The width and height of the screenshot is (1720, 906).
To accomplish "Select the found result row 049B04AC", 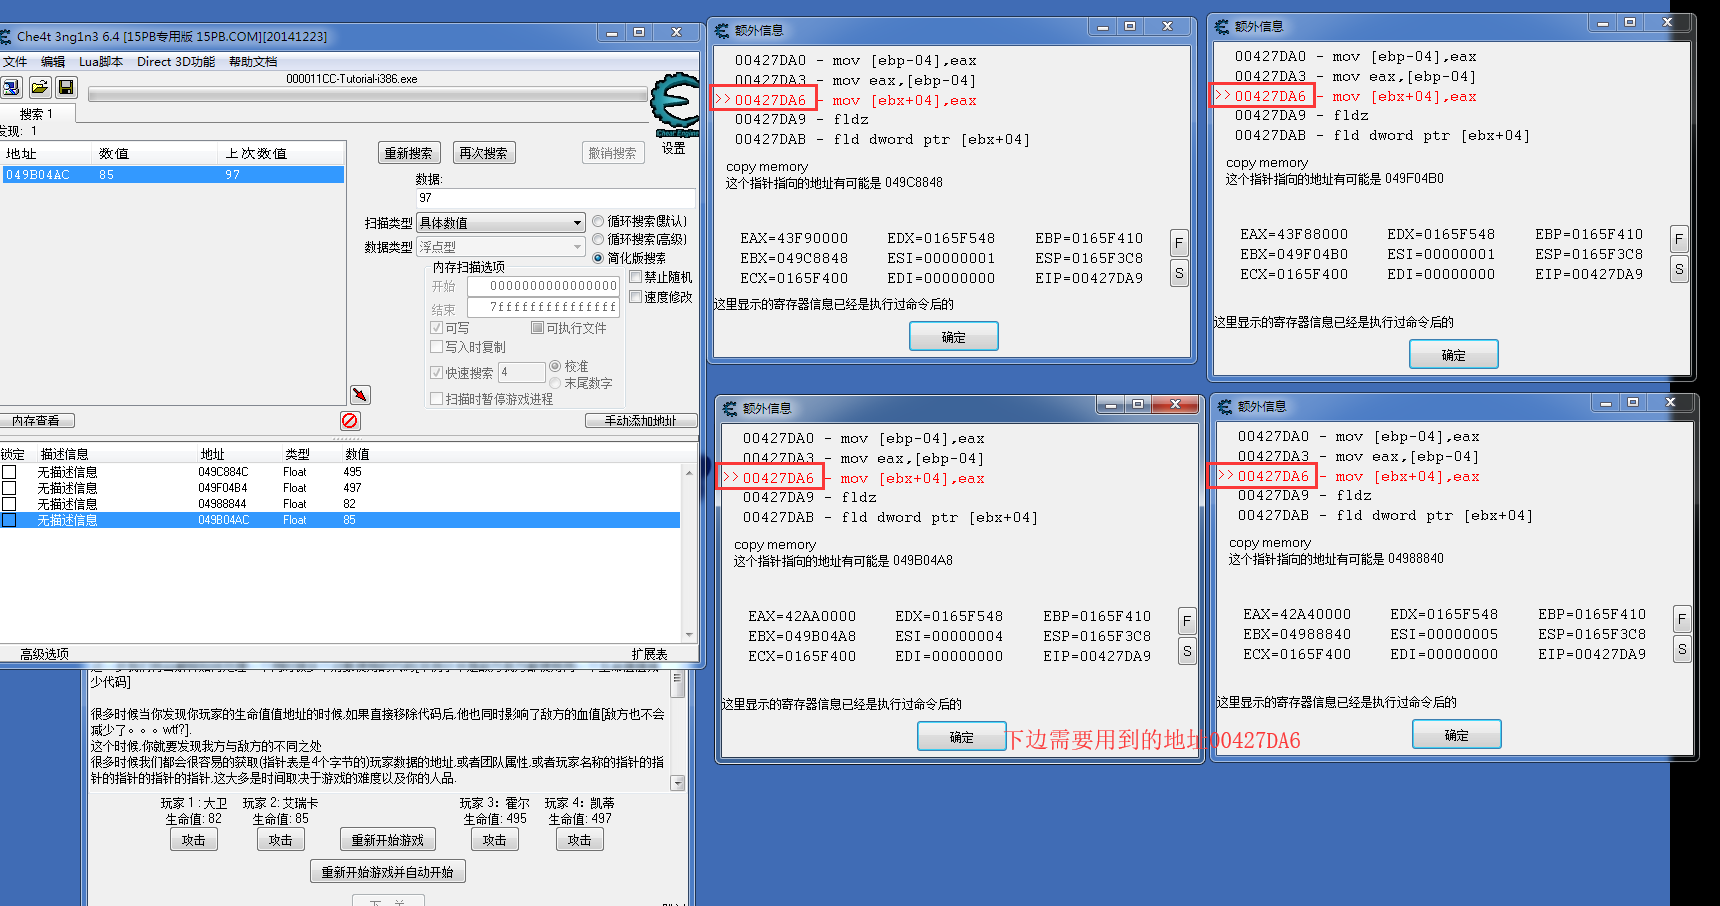I will (173, 175).
